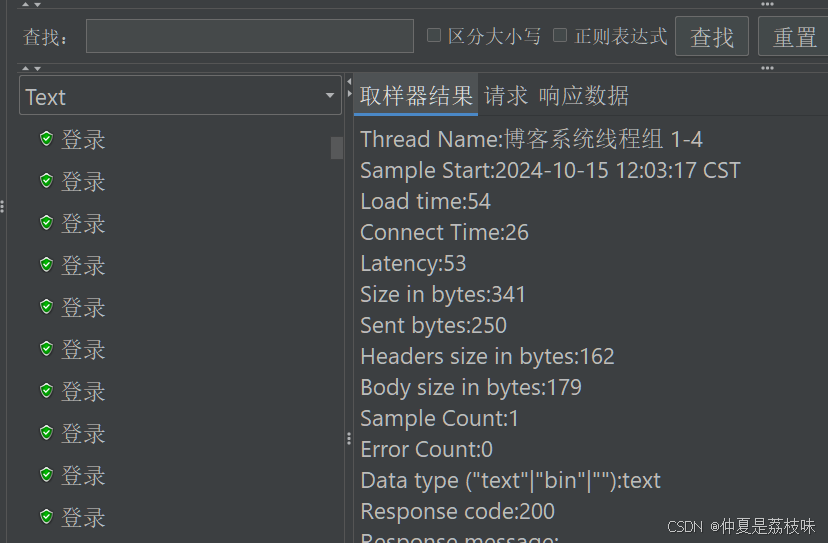Select the Sample Count:1 line
The width and height of the screenshot is (828, 543).
pyautogui.click(x=439, y=418)
